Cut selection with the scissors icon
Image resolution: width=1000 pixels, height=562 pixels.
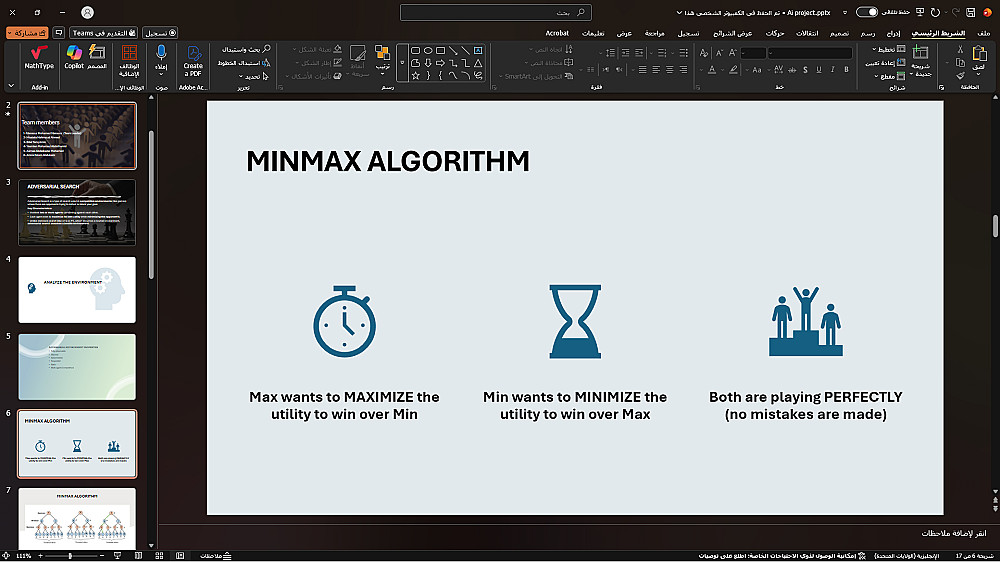pos(960,50)
